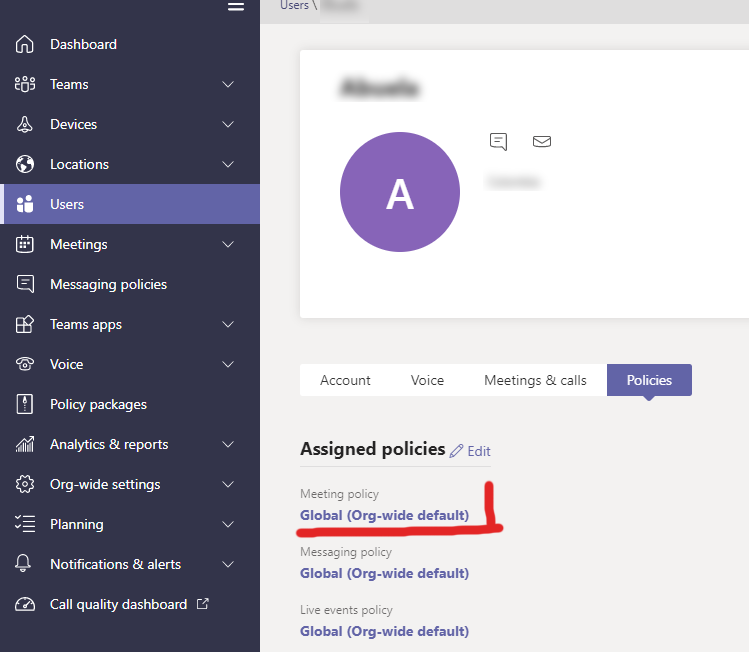Viewport: 749px width, 652px height.
Task: Click the Meetings calendar icon
Action: coord(24,244)
